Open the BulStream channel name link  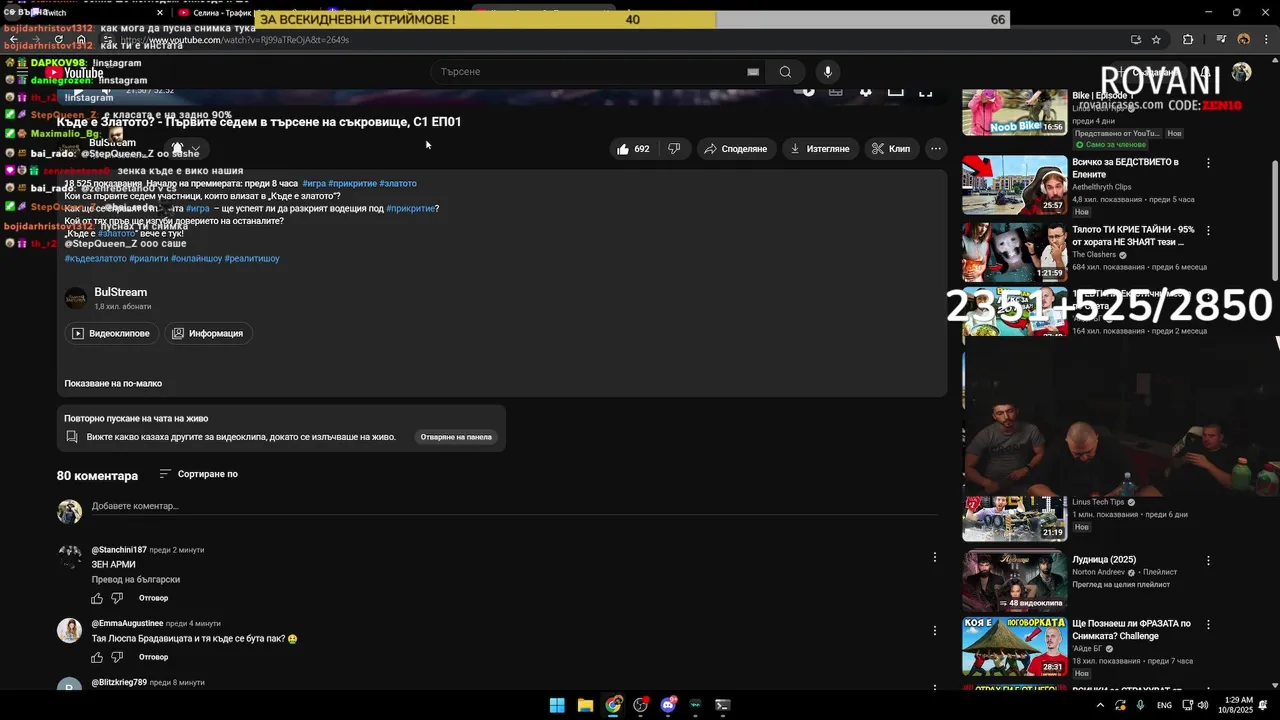120,292
